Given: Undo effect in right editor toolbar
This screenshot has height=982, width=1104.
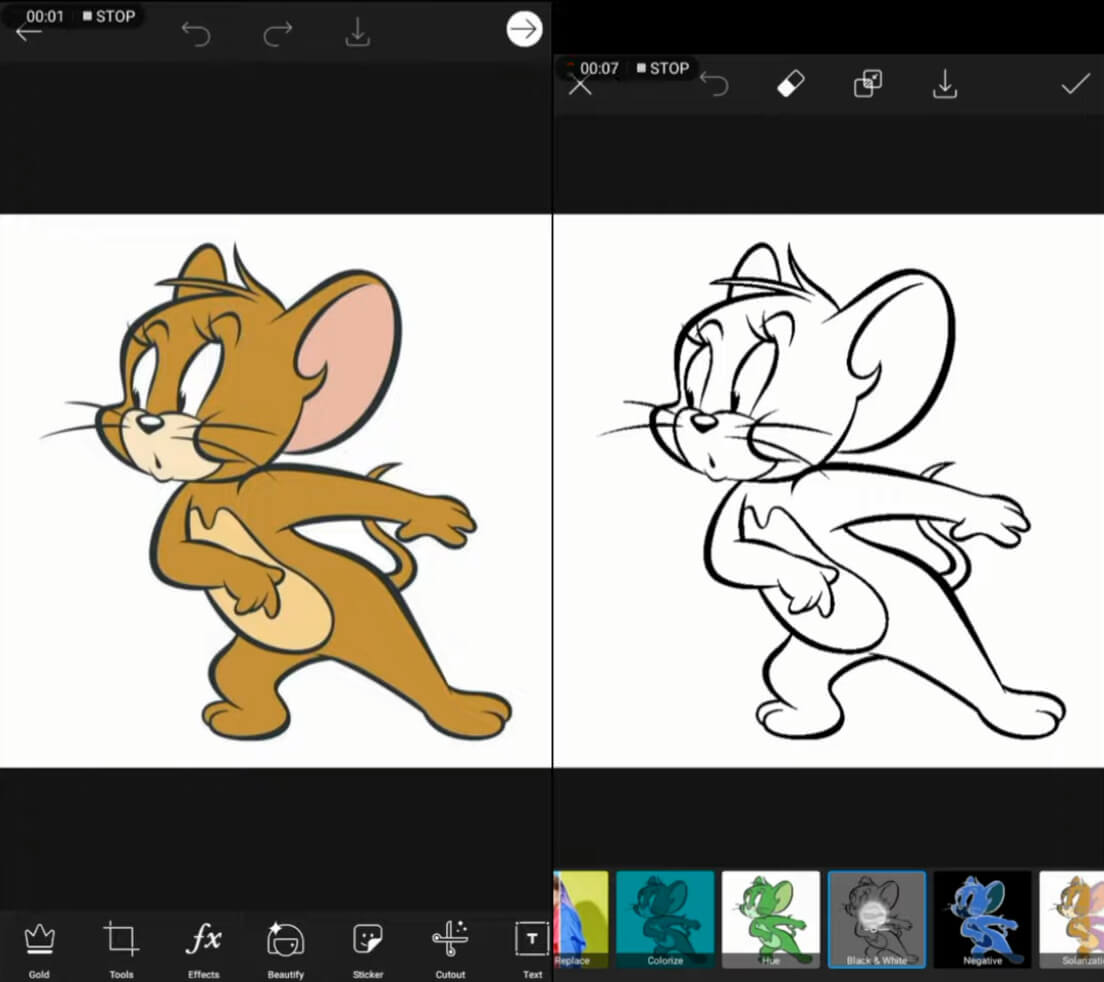Looking at the screenshot, I should click(715, 84).
